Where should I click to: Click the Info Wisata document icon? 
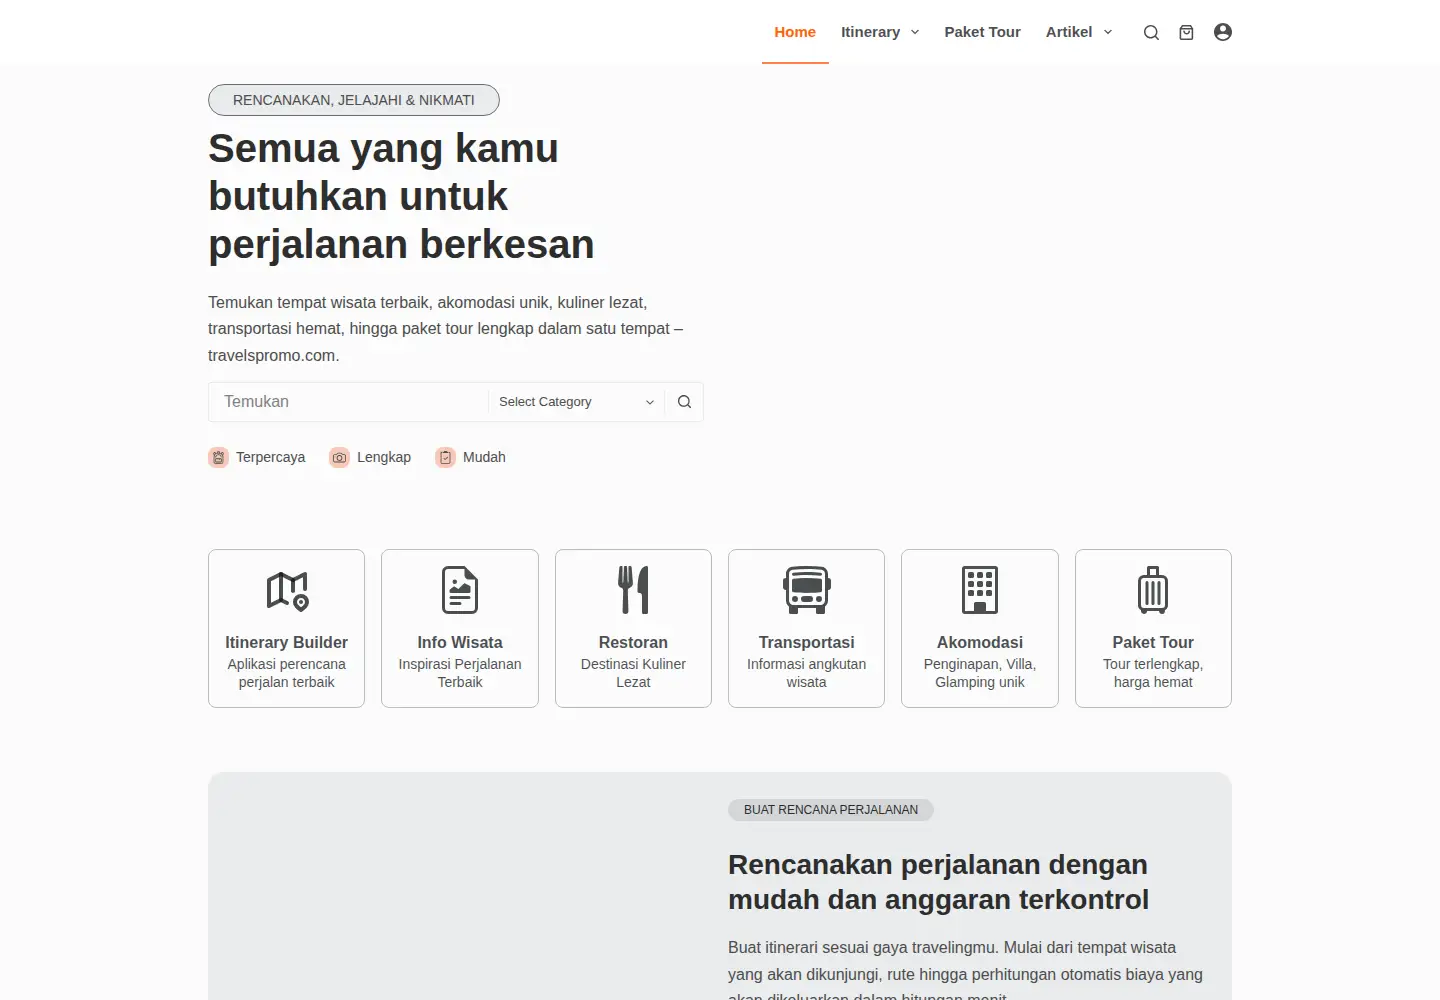pos(460,590)
